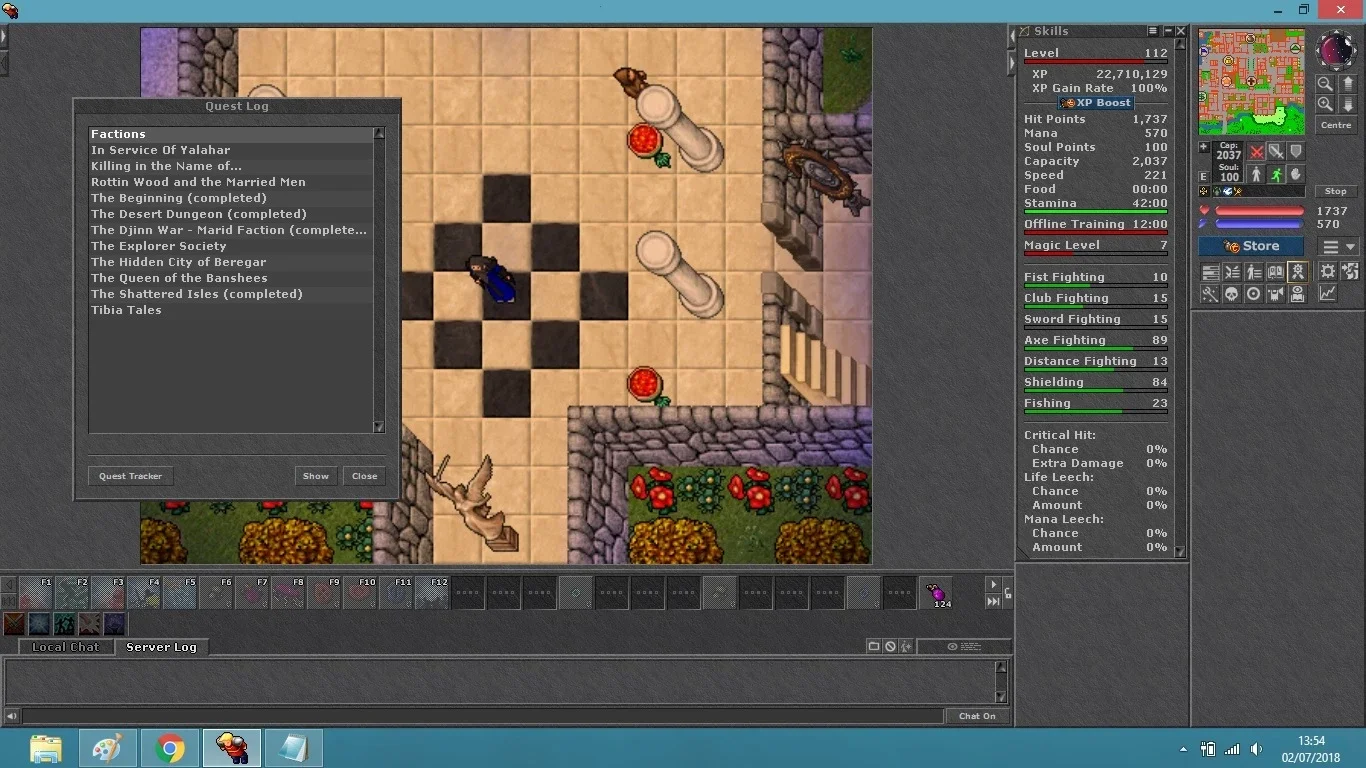Click the highlighted Quest Log icon

pos(1297,272)
